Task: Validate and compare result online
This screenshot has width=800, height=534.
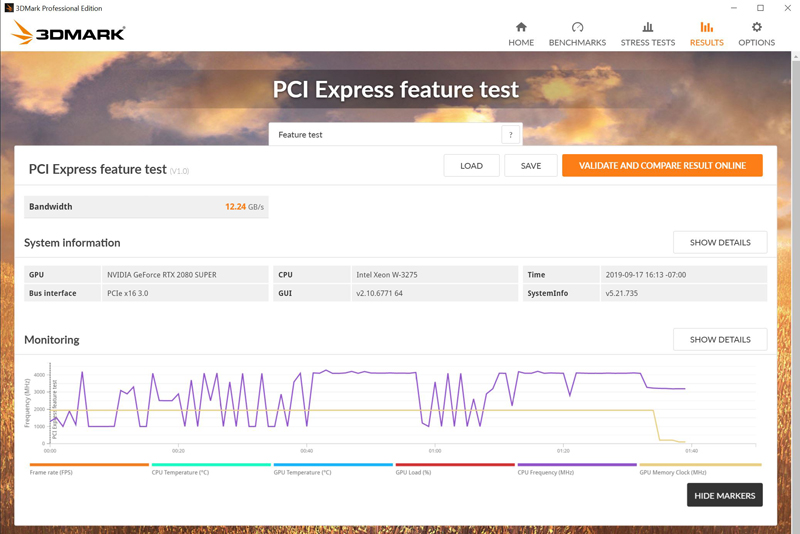Action: pos(662,166)
